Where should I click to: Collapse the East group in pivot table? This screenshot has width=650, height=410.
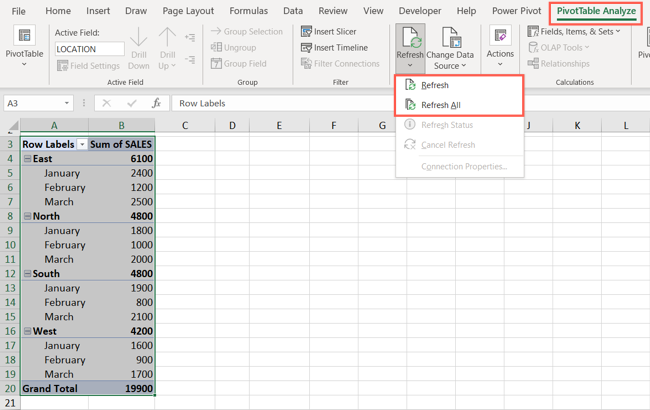[27, 159]
